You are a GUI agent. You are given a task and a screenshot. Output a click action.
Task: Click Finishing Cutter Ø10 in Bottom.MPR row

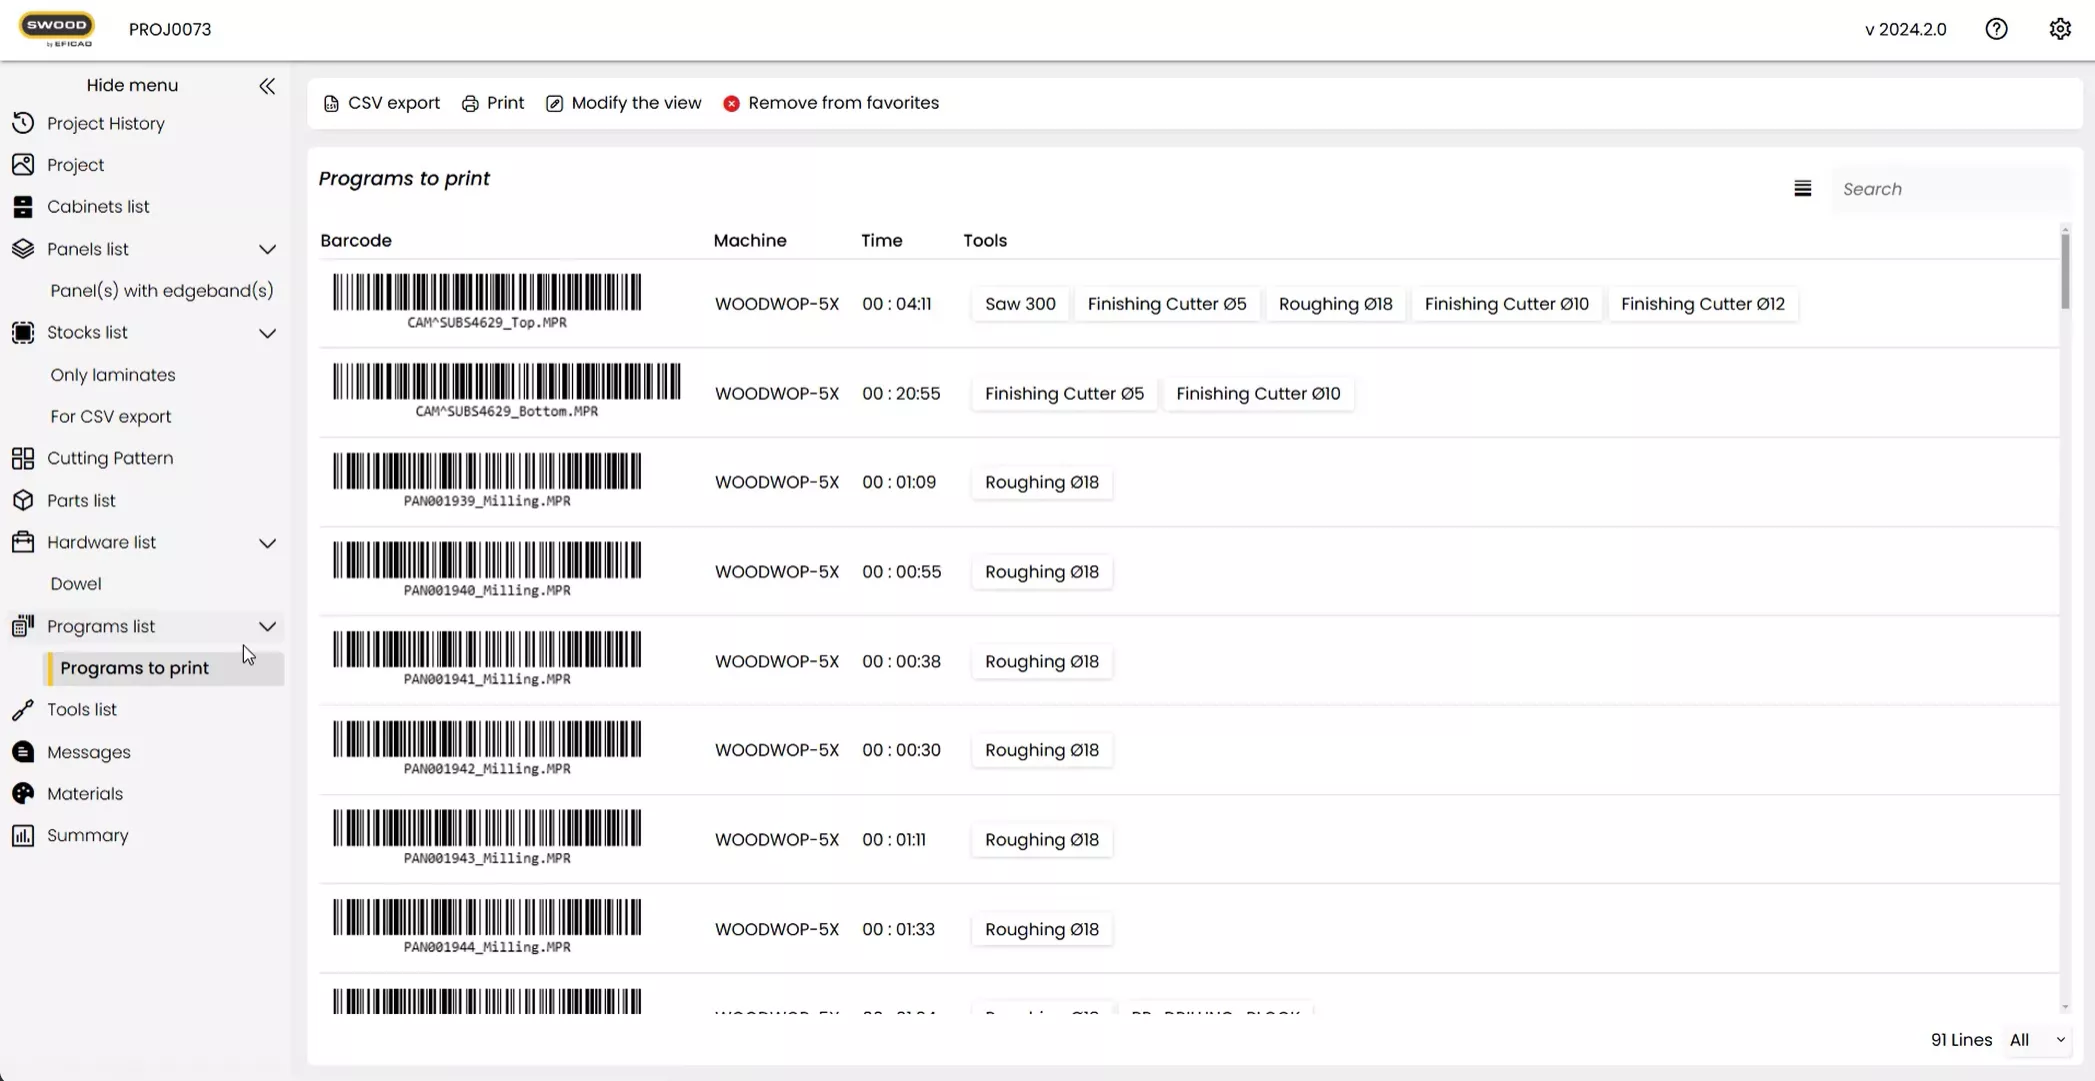[x=1258, y=393]
